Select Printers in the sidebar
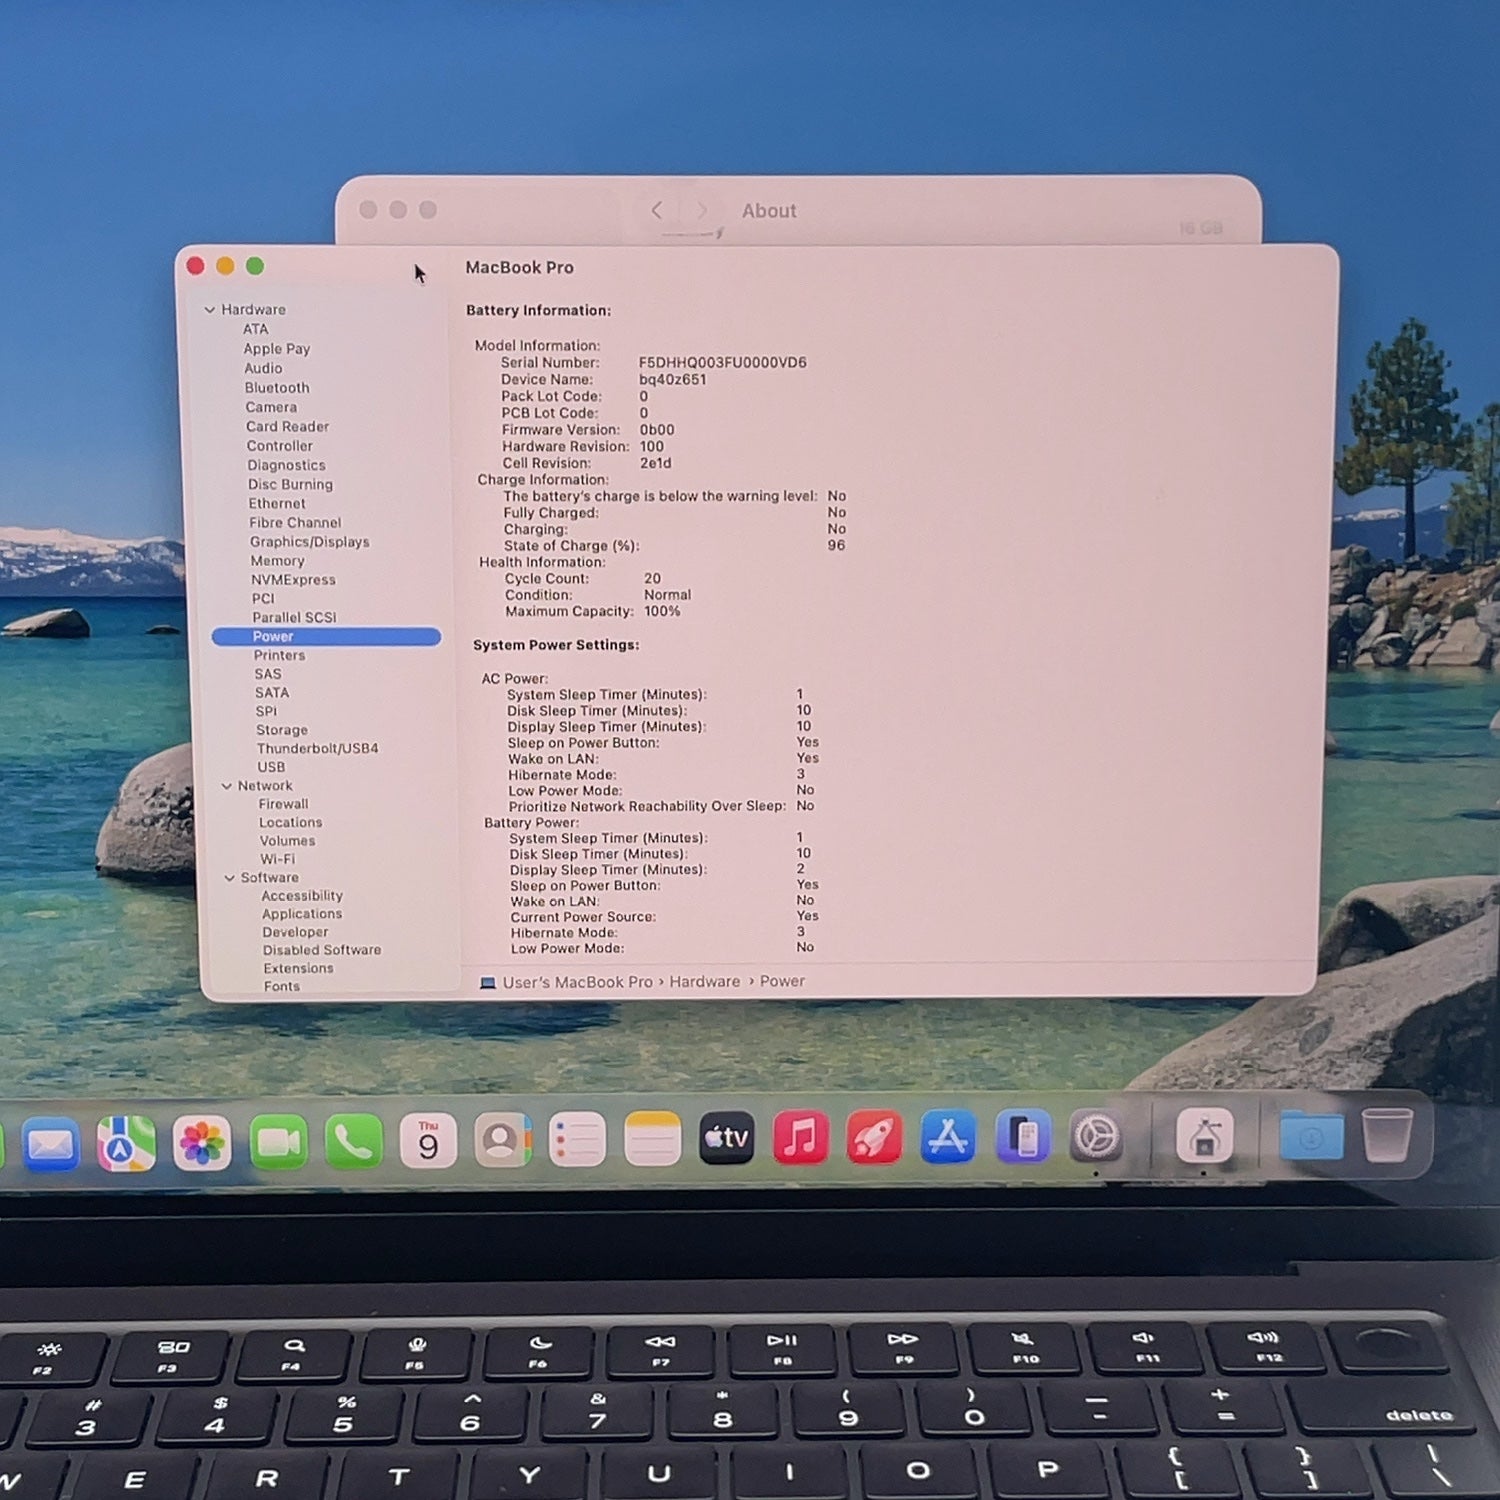This screenshot has height=1500, width=1500. pyautogui.click(x=279, y=656)
